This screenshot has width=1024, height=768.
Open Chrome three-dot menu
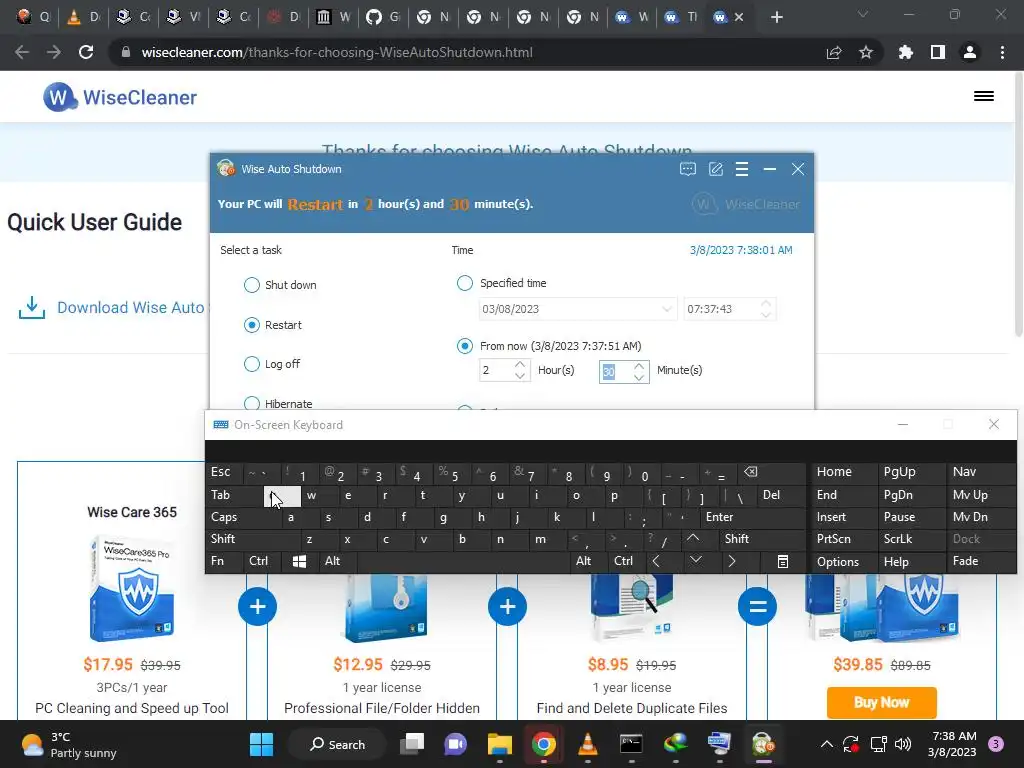pos(1002,52)
